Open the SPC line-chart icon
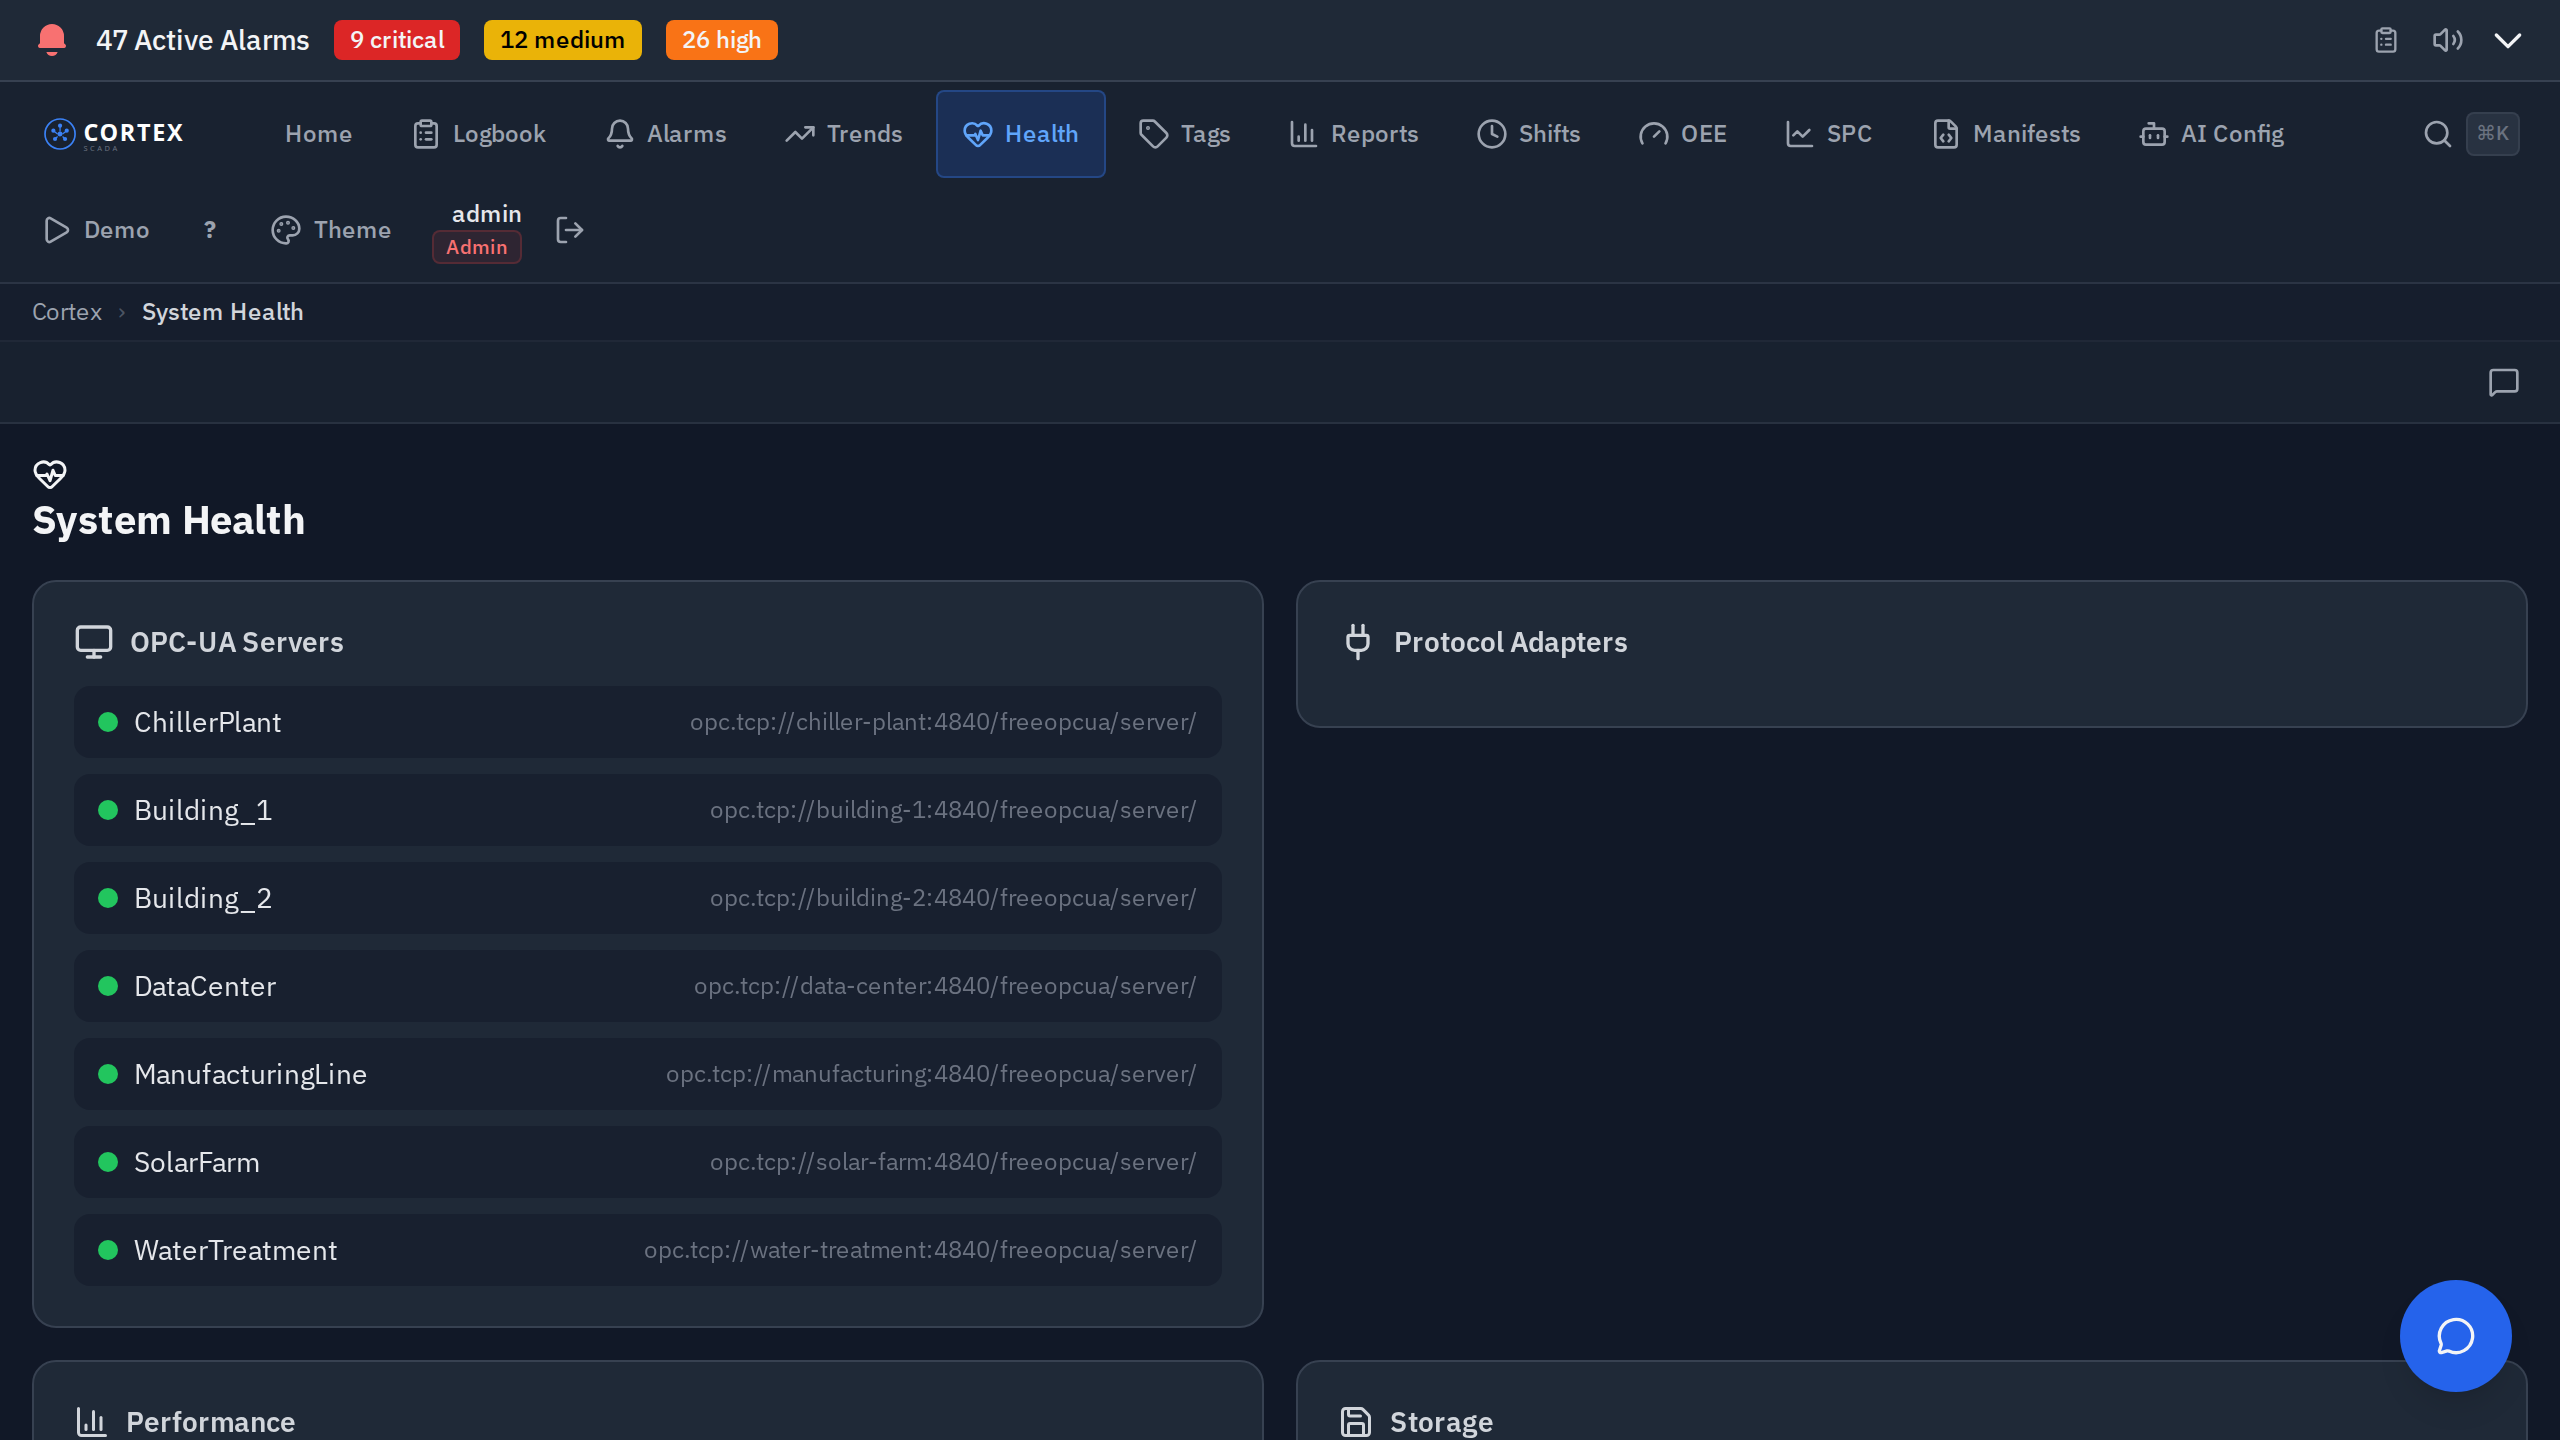 (1798, 133)
